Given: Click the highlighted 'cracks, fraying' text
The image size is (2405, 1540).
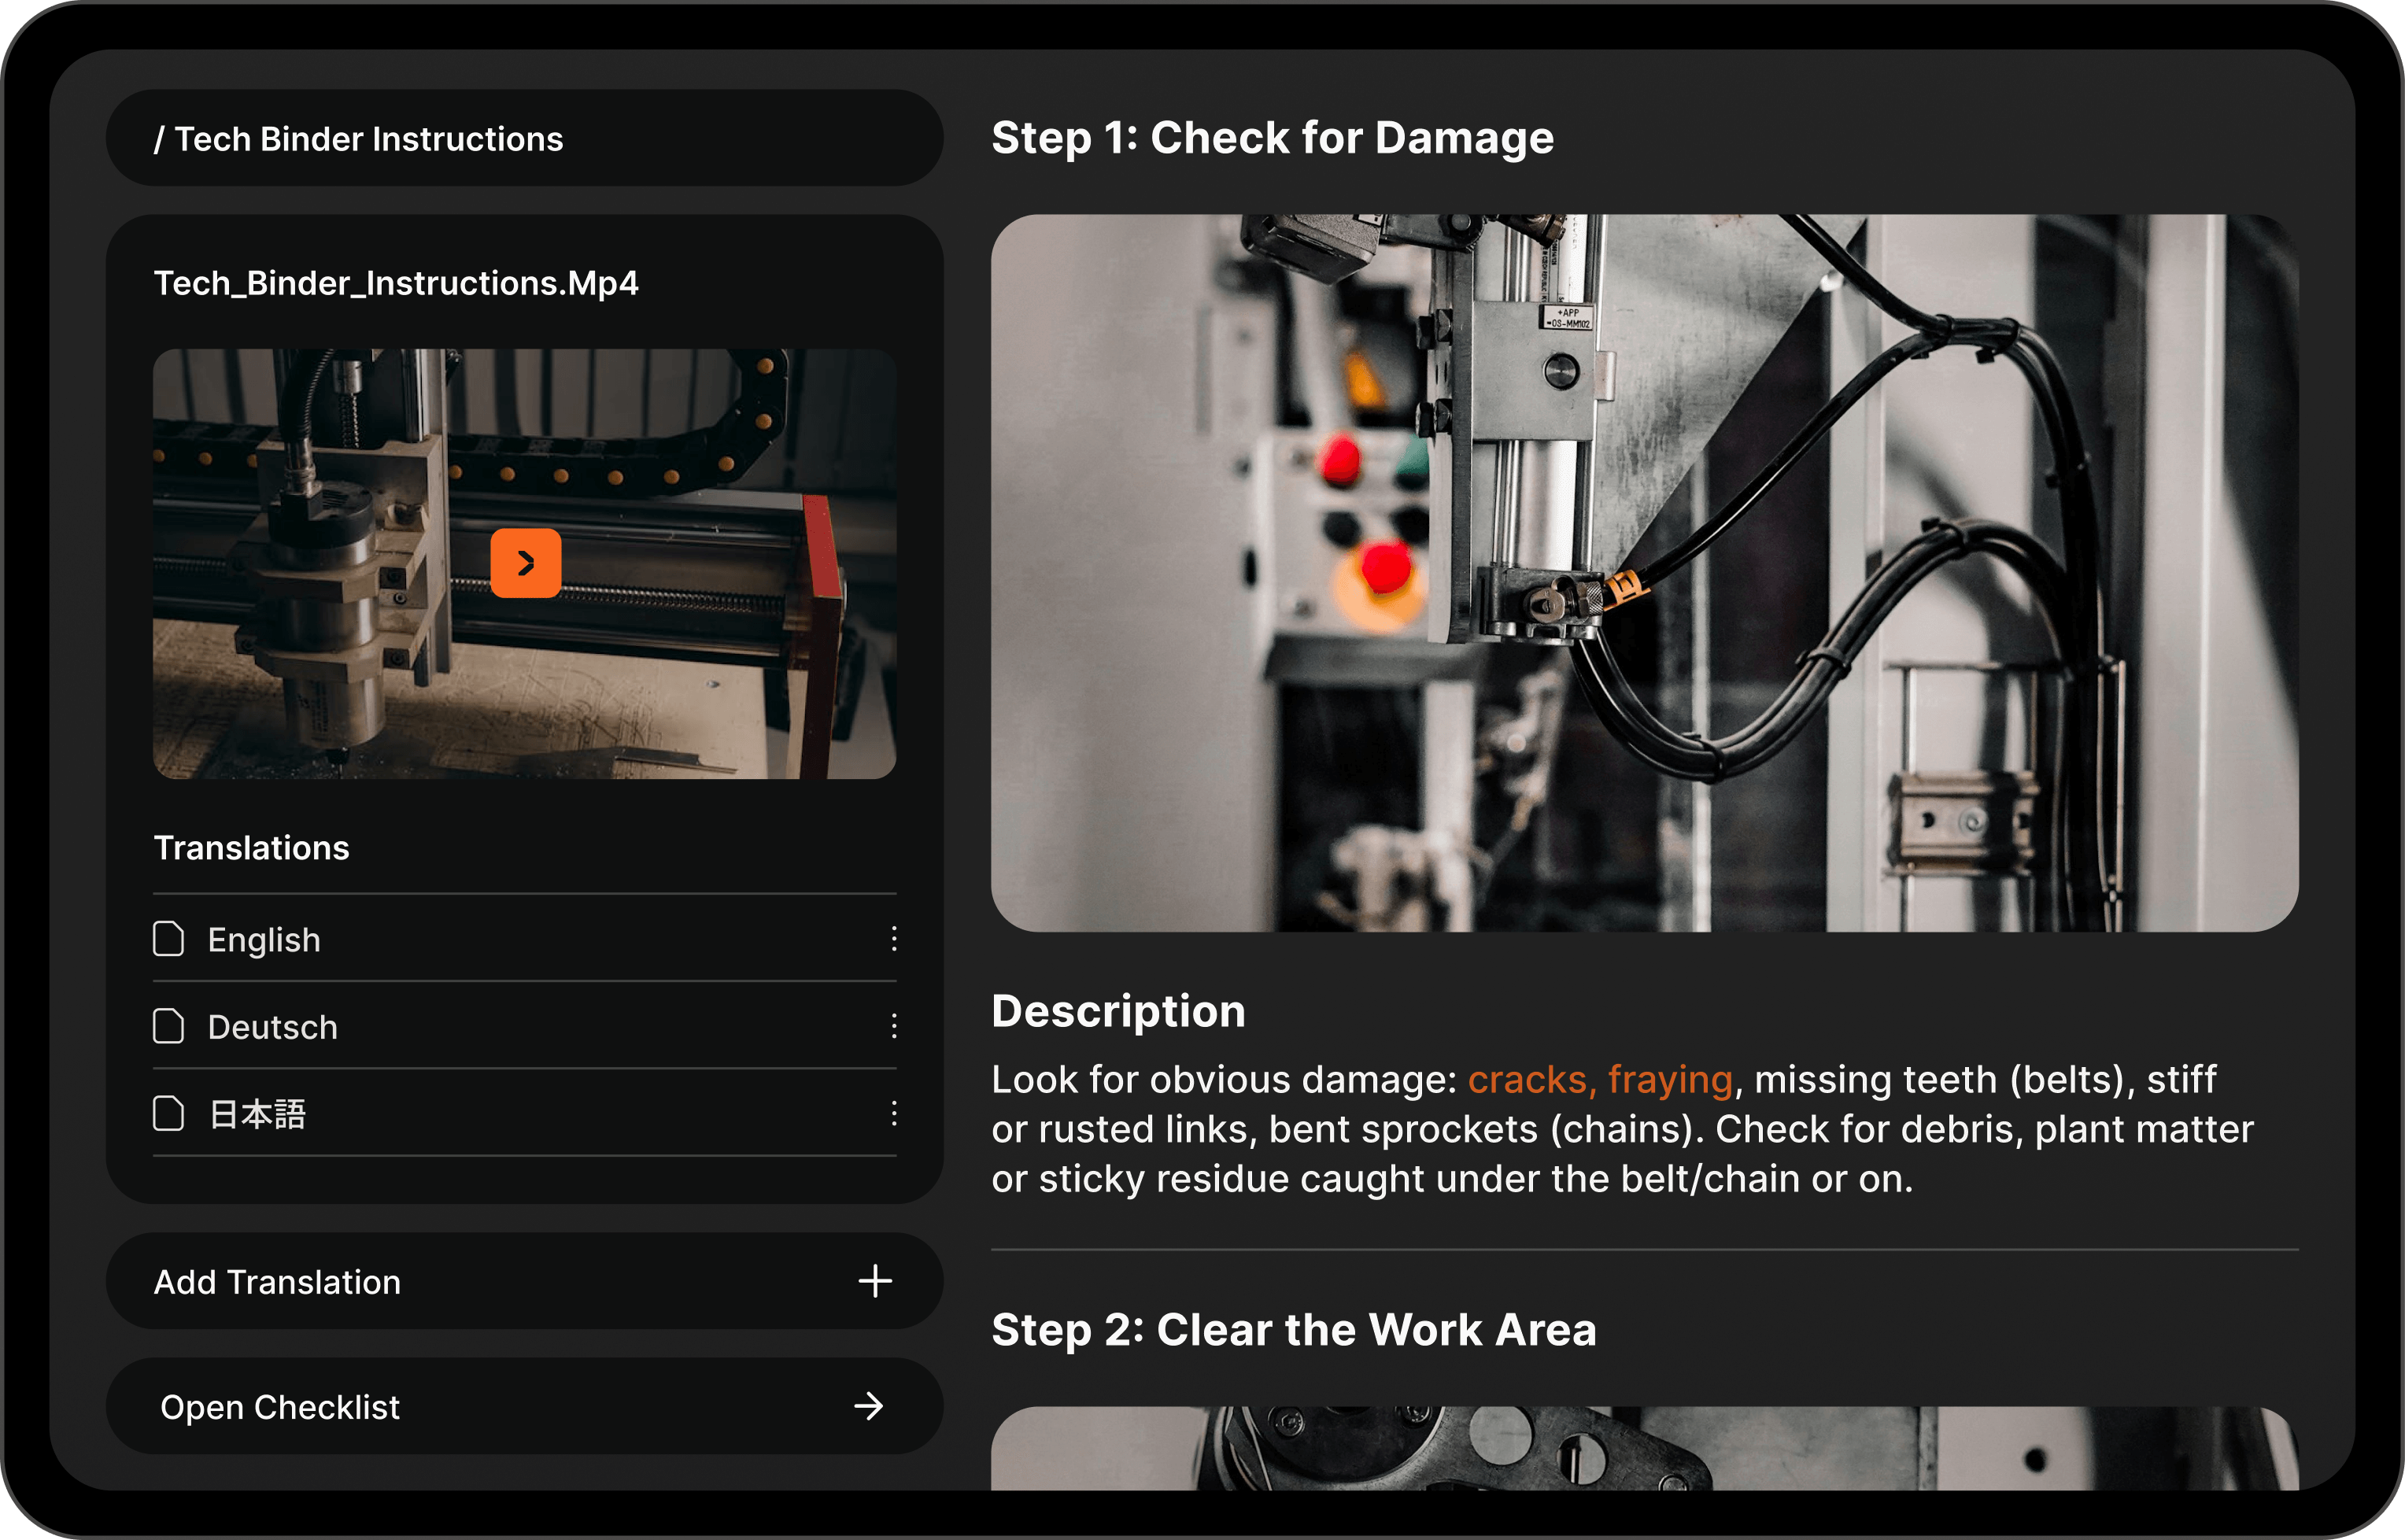Looking at the screenshot, I should pos(1599,1080).
